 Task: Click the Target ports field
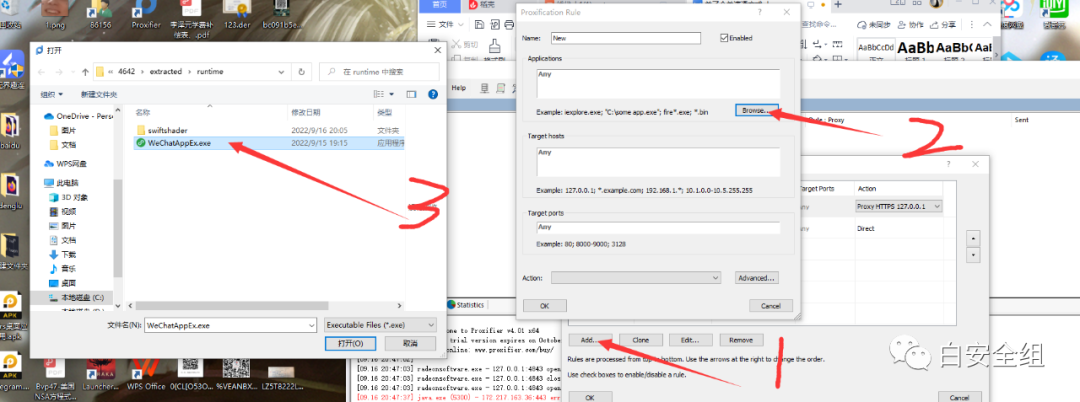click(x=657, y=228)
